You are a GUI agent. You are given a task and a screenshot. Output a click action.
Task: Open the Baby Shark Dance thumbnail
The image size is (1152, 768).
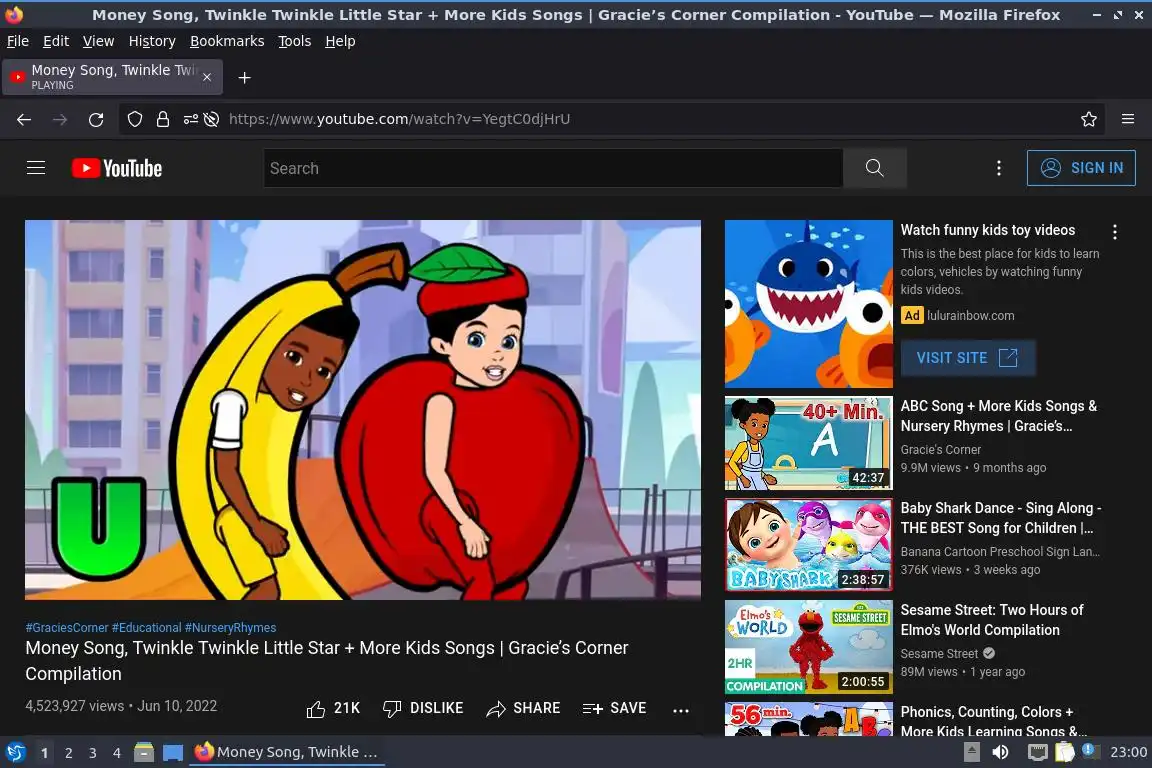tap(808, 545)
